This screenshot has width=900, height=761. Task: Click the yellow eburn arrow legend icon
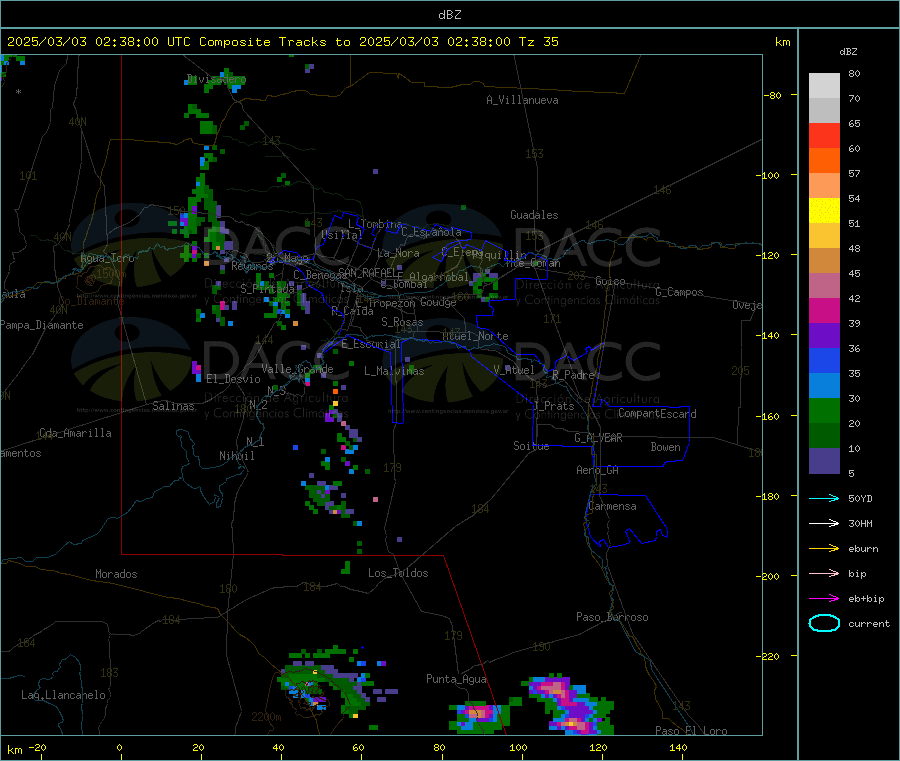pyautogui.click(x=824, y=548)
